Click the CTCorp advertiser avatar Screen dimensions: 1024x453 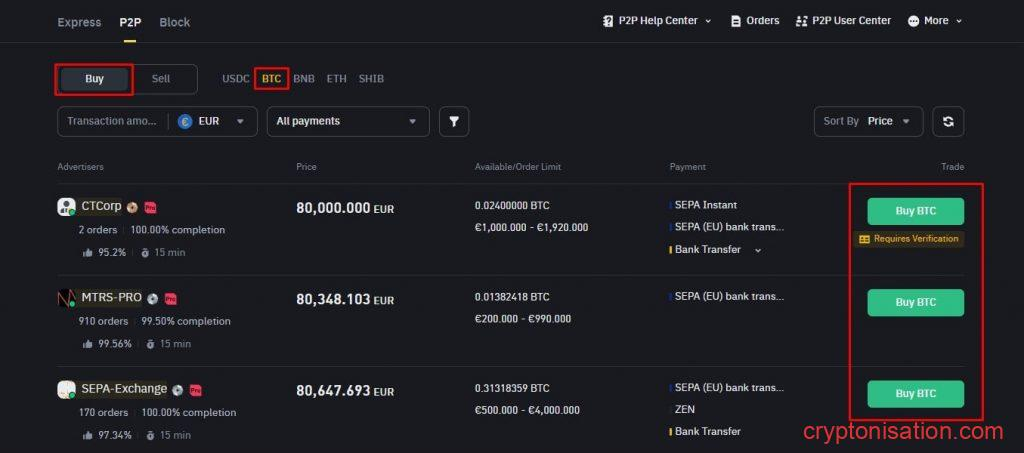pos(67,207)
